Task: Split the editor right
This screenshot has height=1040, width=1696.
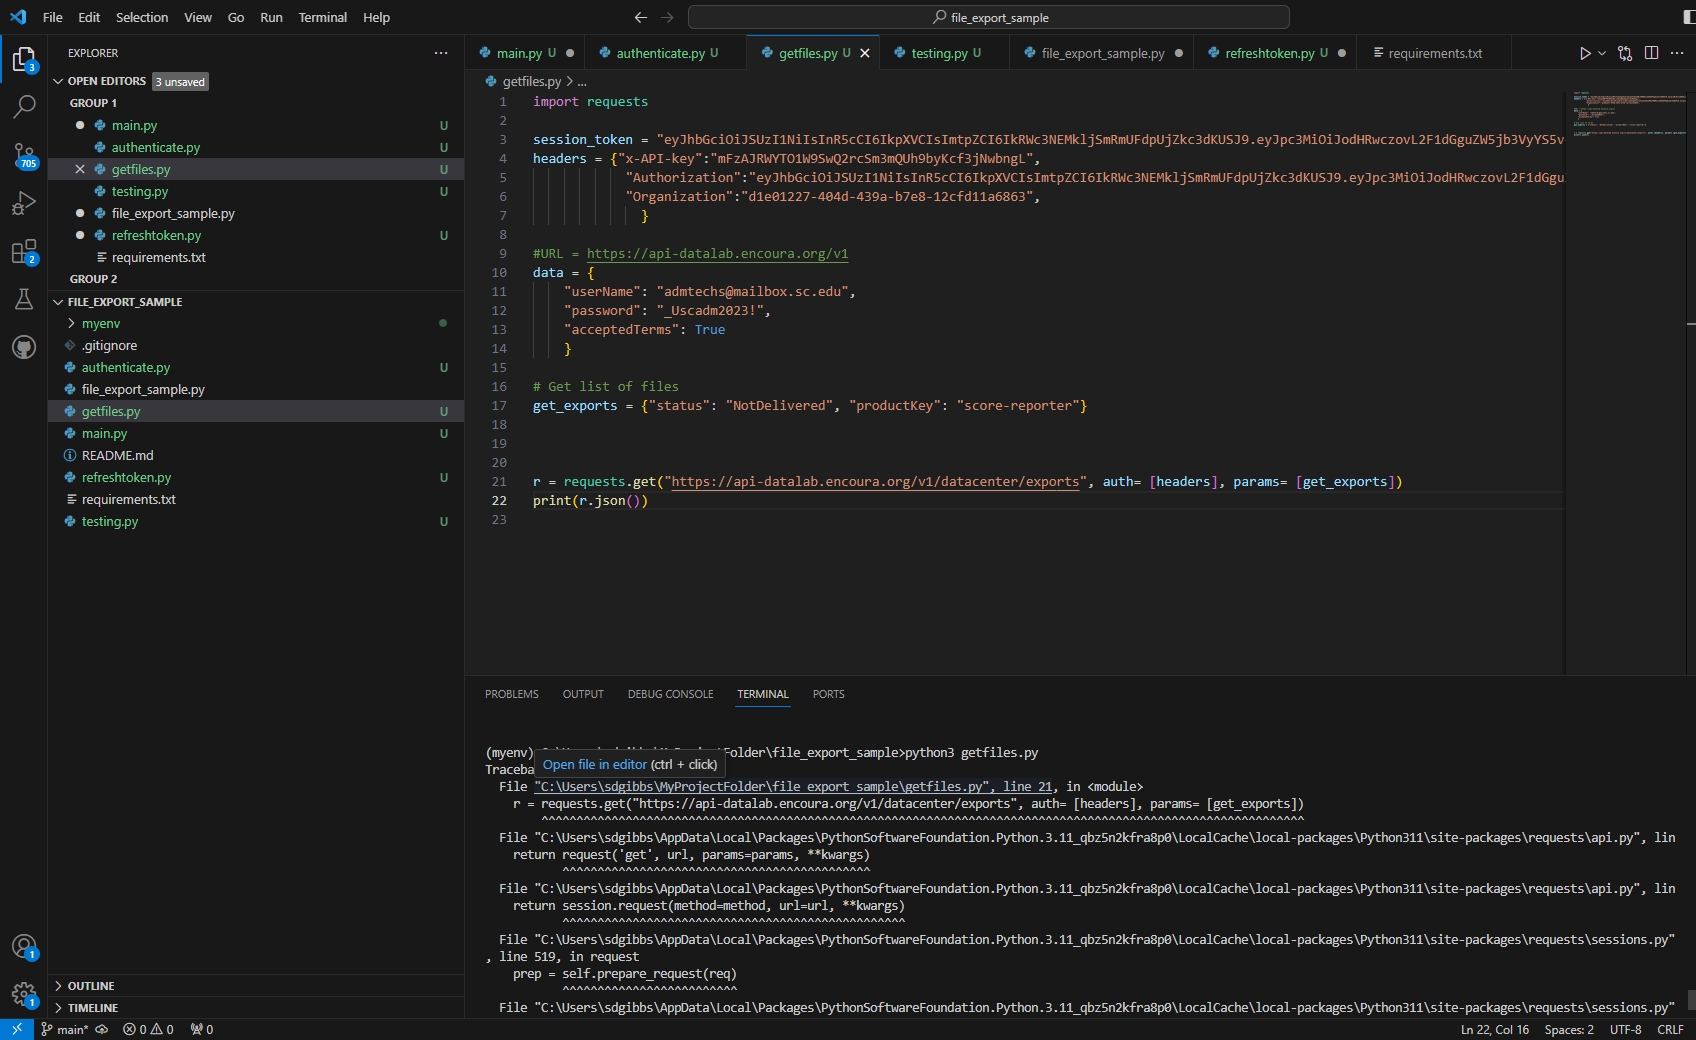Action: click(x=1651, y=53)
